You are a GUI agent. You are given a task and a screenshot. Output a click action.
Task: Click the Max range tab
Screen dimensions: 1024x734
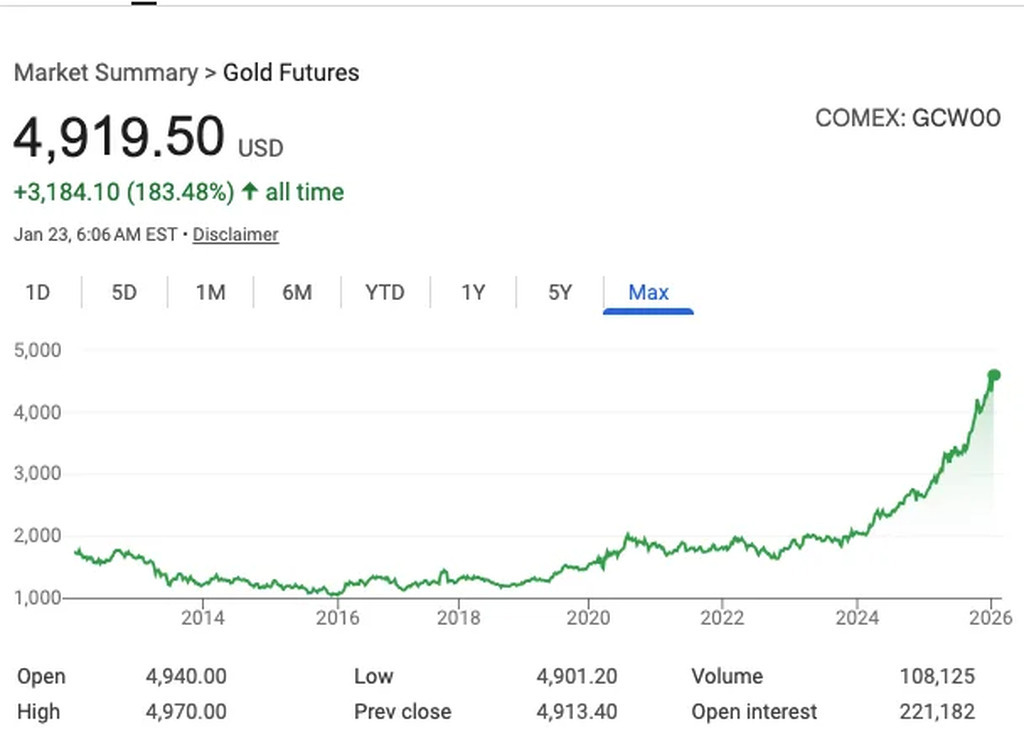648,293
